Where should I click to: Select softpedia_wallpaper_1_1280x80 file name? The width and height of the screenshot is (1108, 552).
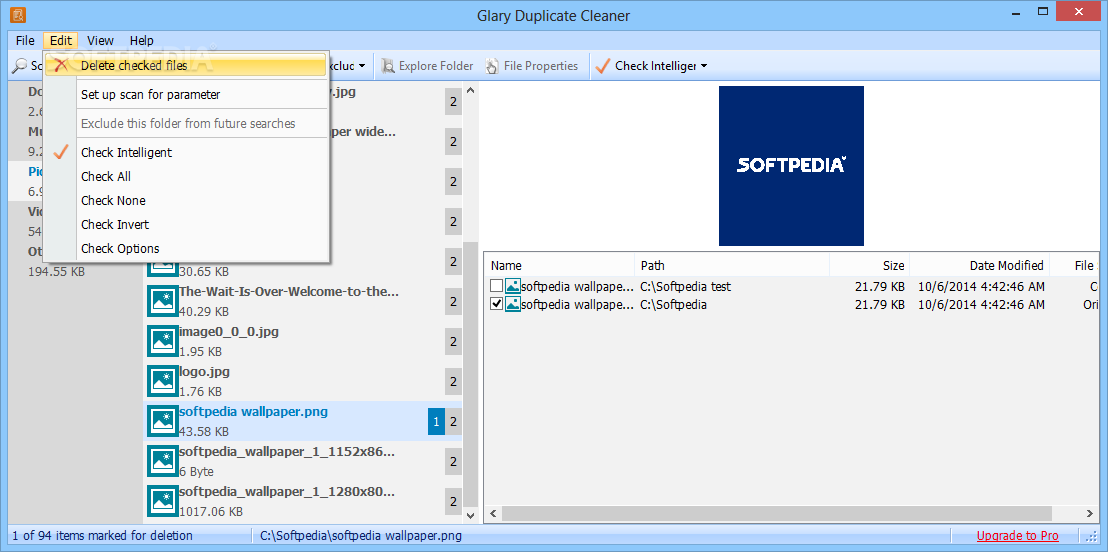coord(287,491)
